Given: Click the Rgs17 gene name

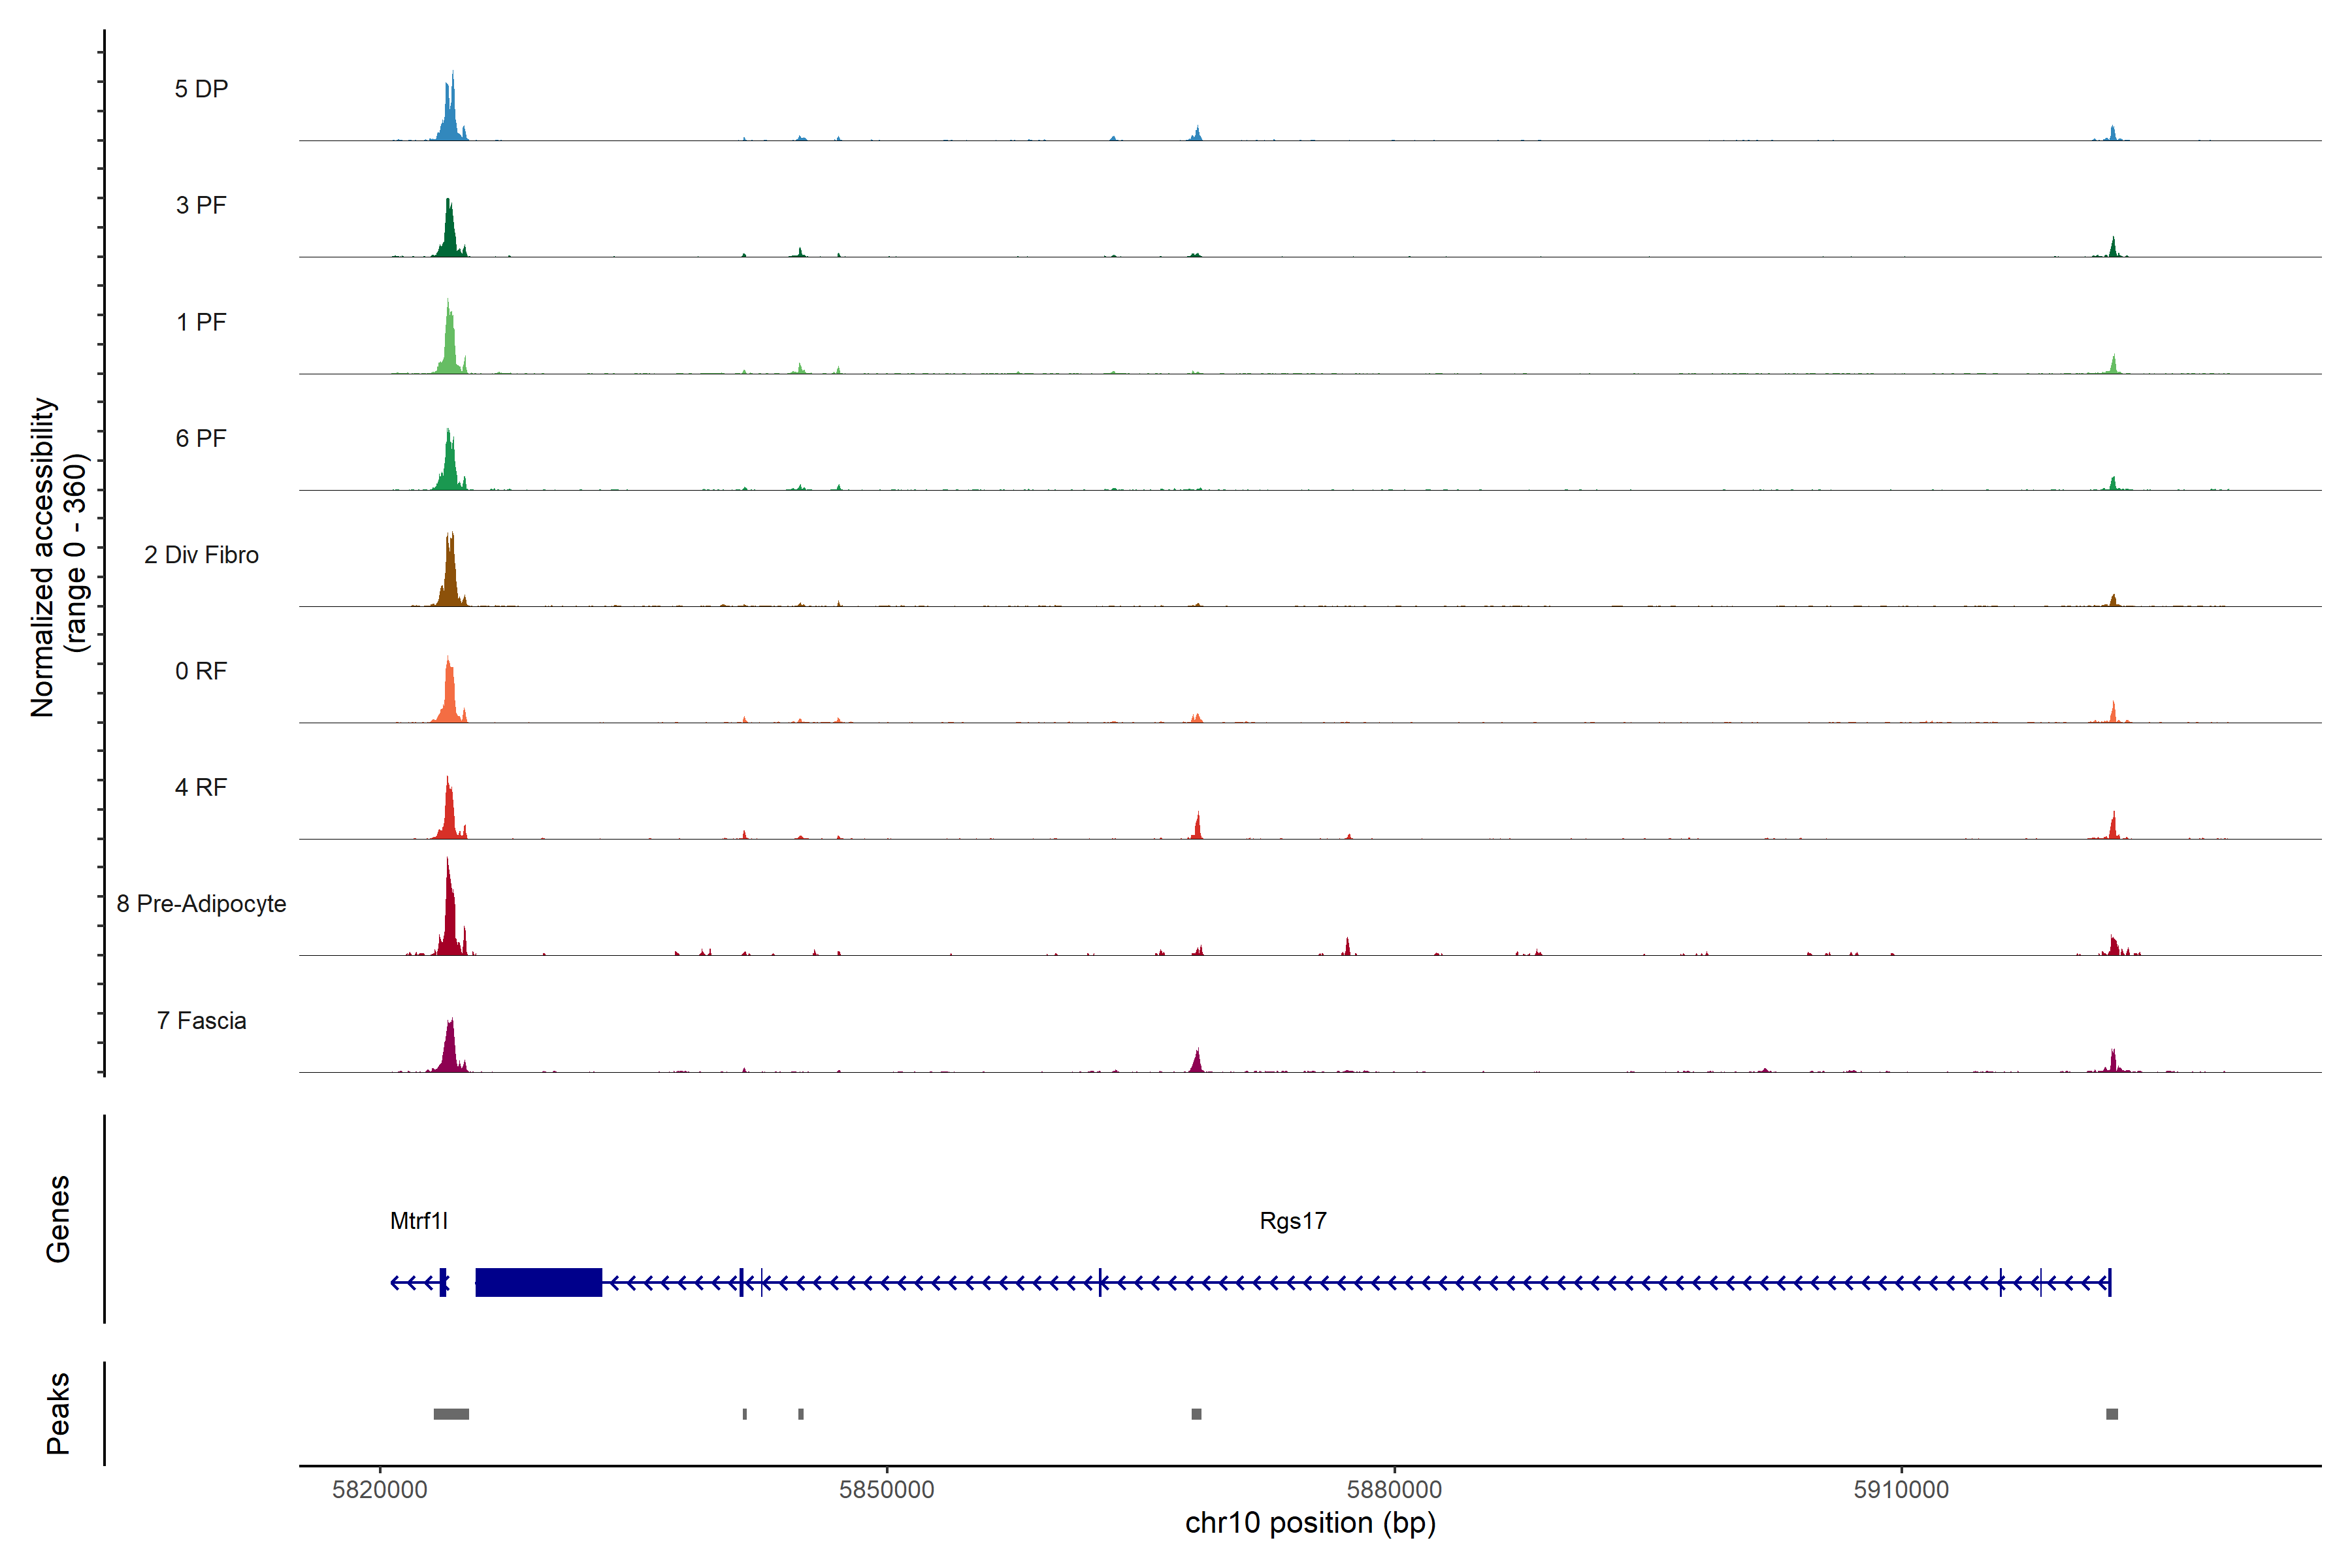Looking at the screenshot, I should pos(1293,1220).
